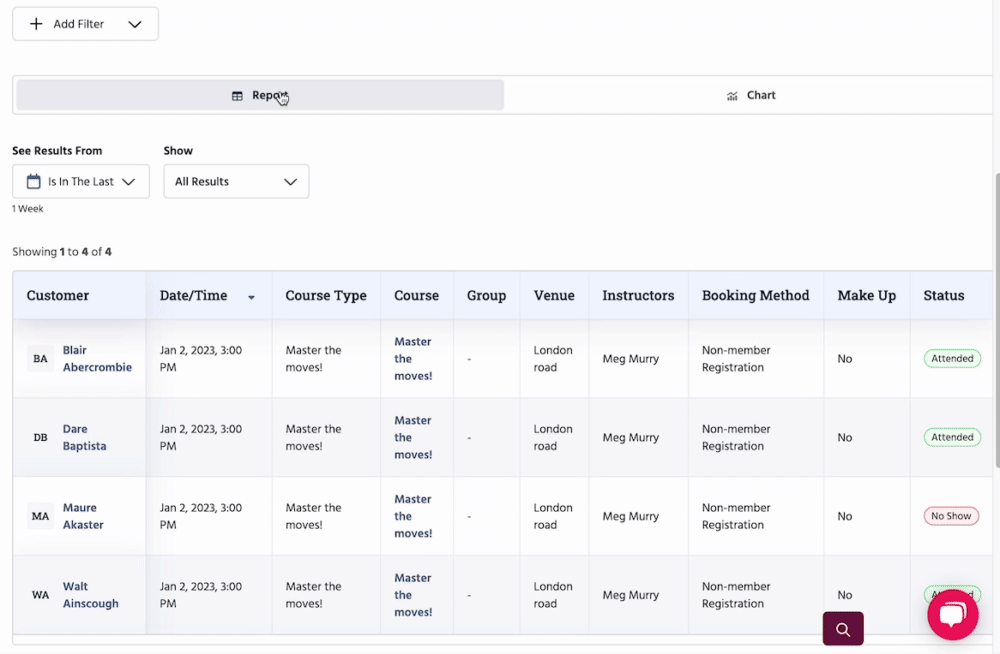This screenshot has height=654, width=1000.
Task: Click the vertical page scrollbar
Action: (996, 320)
